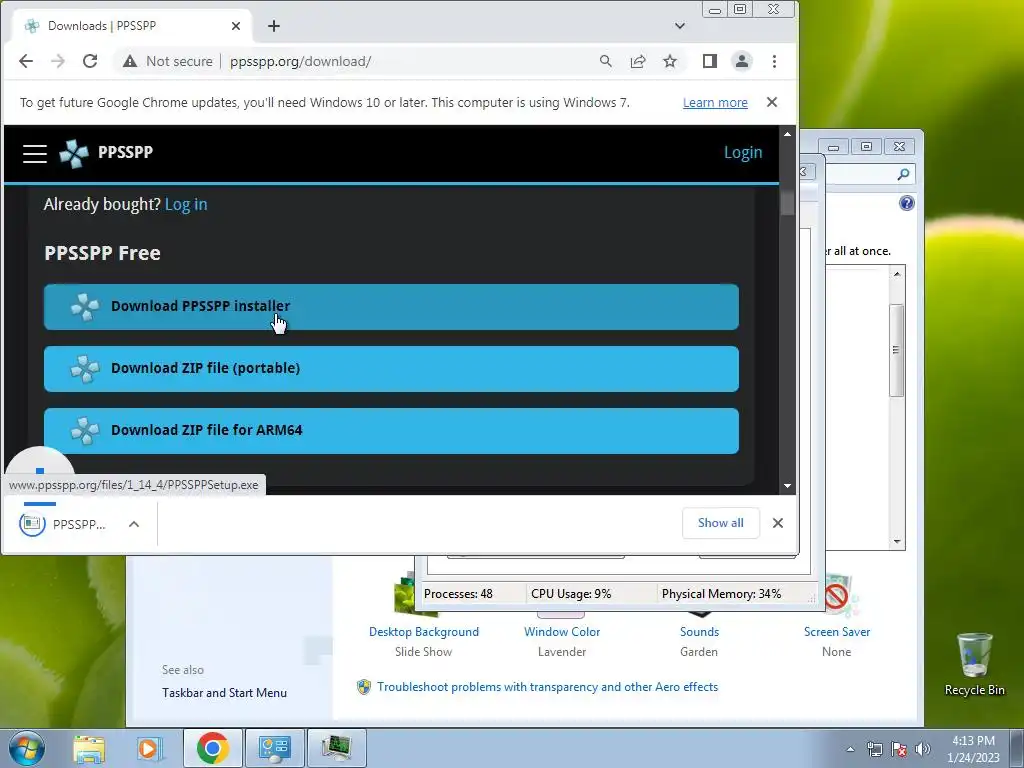Open the PPSSPP download item in shelf
Viewport: 1024px width, 768px height.
63,524
